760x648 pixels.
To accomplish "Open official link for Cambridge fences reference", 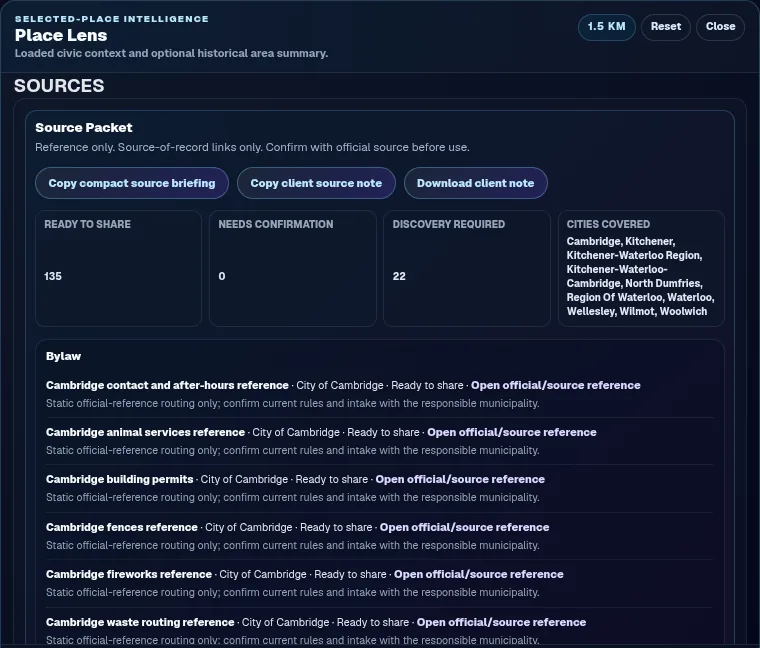I will (x=464, y=527).
